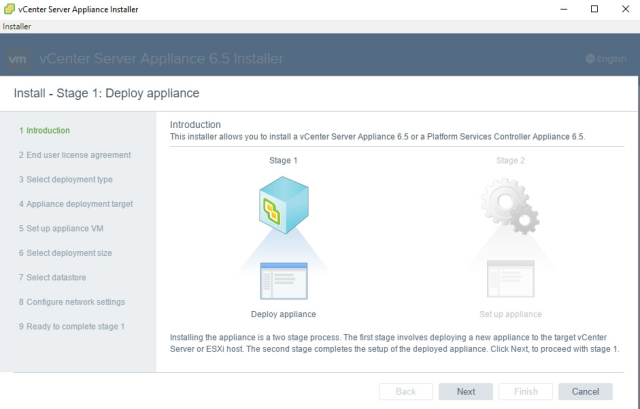Select step 4 Appliance deployment target
640x409 pixels.
pos(76,204)
